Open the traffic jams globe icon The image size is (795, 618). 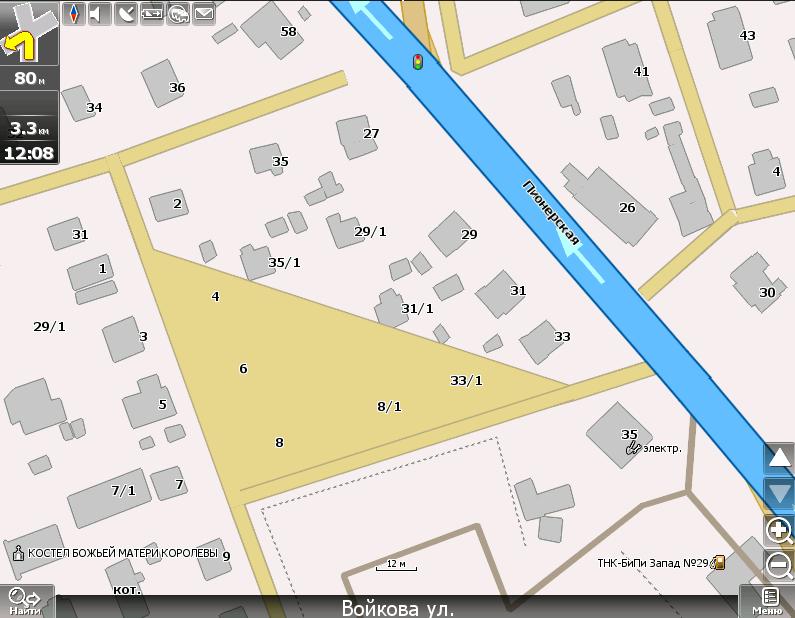click(178, 14)
